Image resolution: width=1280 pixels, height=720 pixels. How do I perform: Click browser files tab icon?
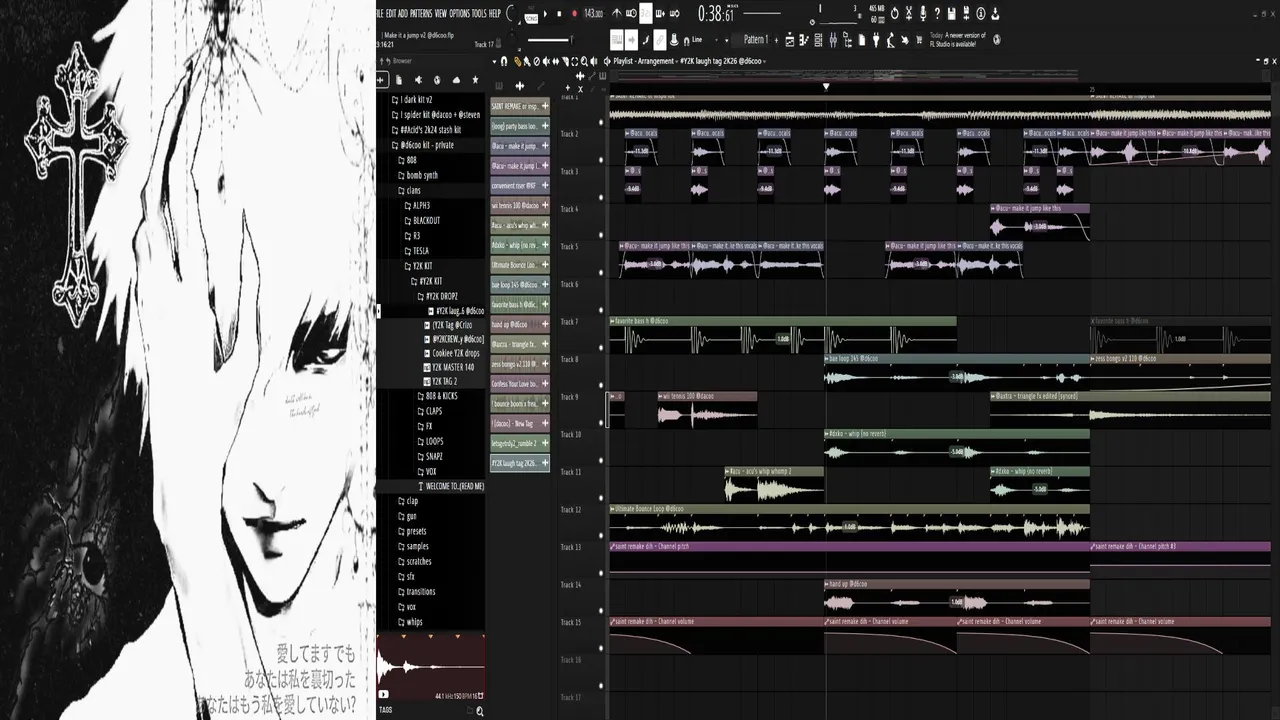[x=399, y=80]
